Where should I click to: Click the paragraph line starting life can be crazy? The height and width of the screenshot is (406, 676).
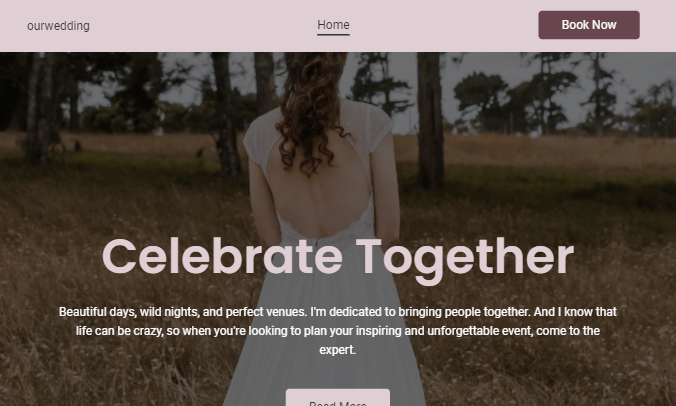(x=338, y=331)
